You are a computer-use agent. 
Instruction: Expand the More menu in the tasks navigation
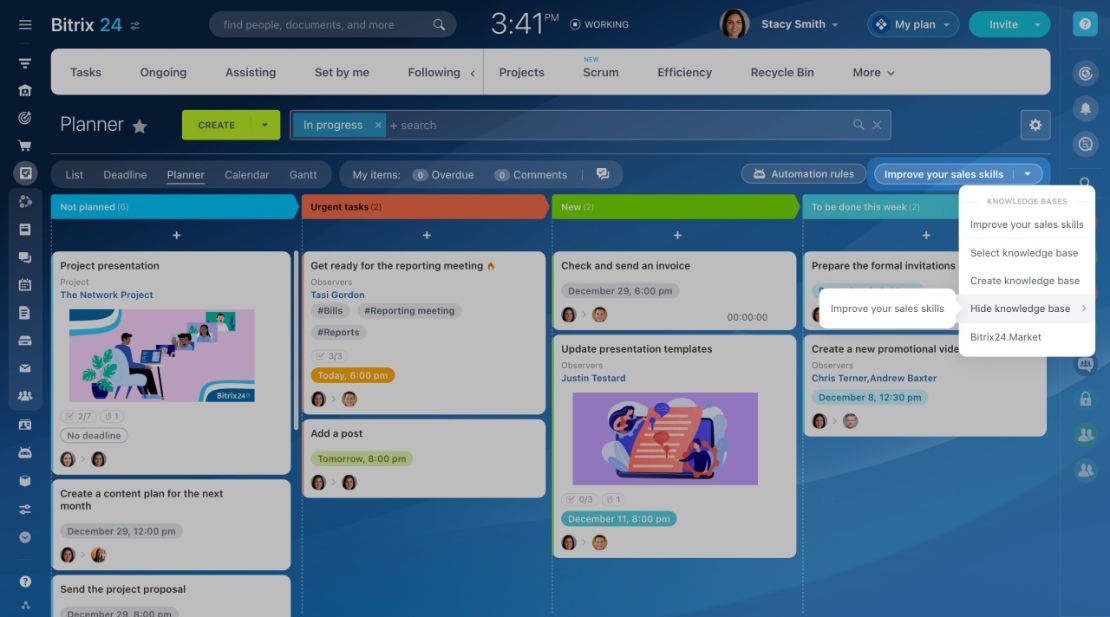[874, 72]
